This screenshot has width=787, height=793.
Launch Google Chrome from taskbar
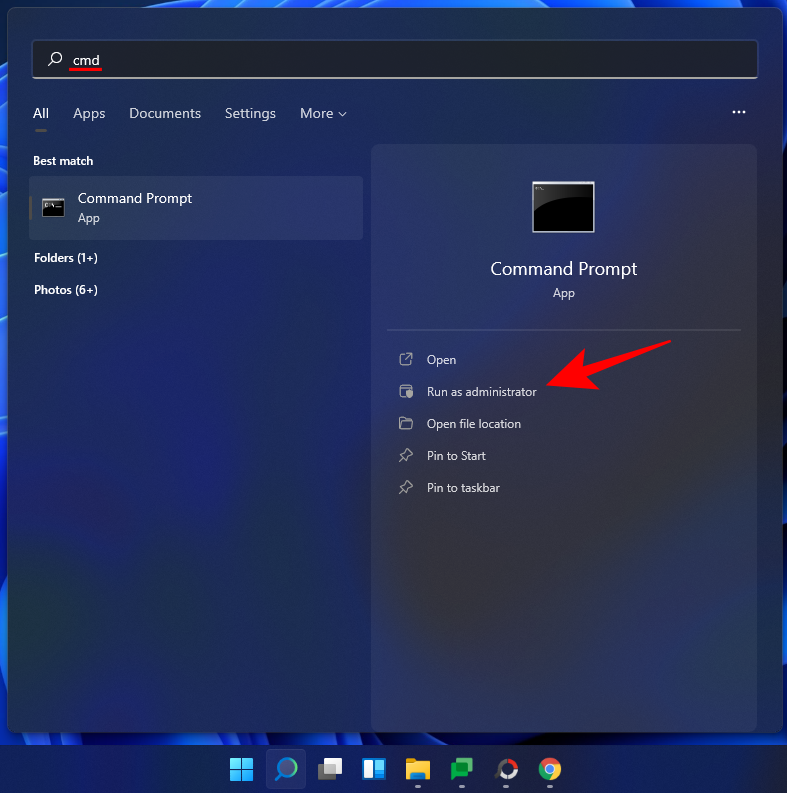click(x=549, y=769)
